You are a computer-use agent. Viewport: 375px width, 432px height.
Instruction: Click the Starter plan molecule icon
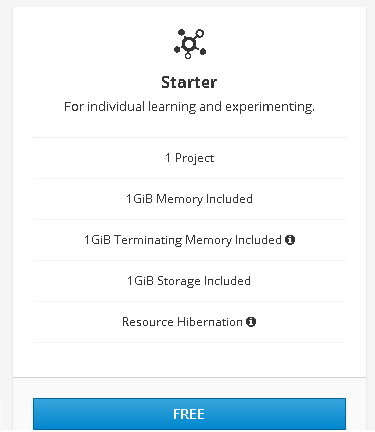click(x=190, y=44)
